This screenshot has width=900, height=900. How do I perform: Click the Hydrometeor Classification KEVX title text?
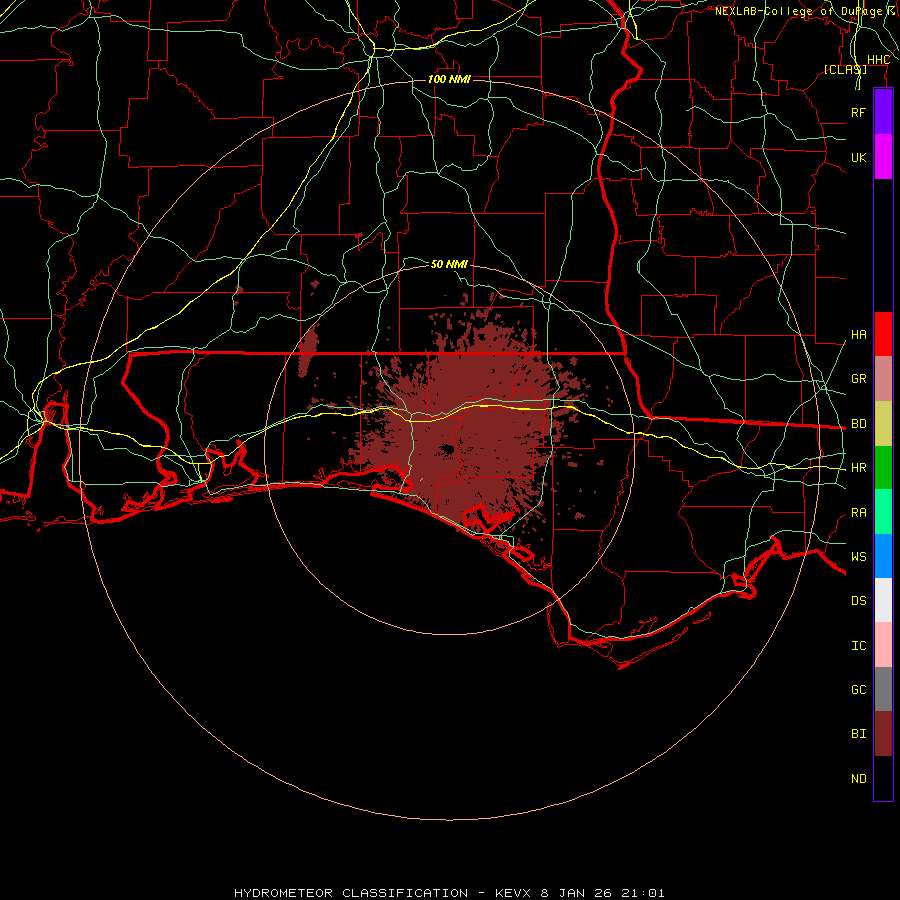pyautogui.click(x=449, y=893)
